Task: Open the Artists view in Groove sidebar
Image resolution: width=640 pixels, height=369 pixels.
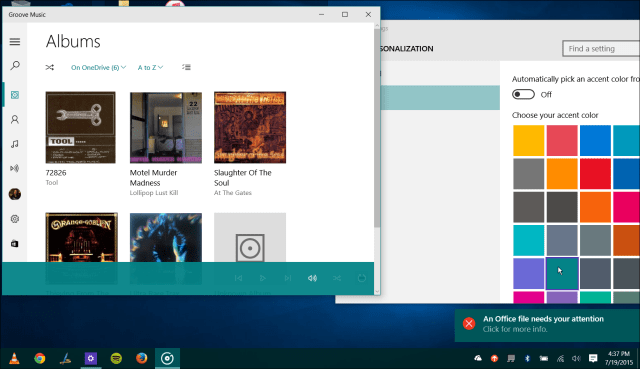Action: (x=15, y=119)
